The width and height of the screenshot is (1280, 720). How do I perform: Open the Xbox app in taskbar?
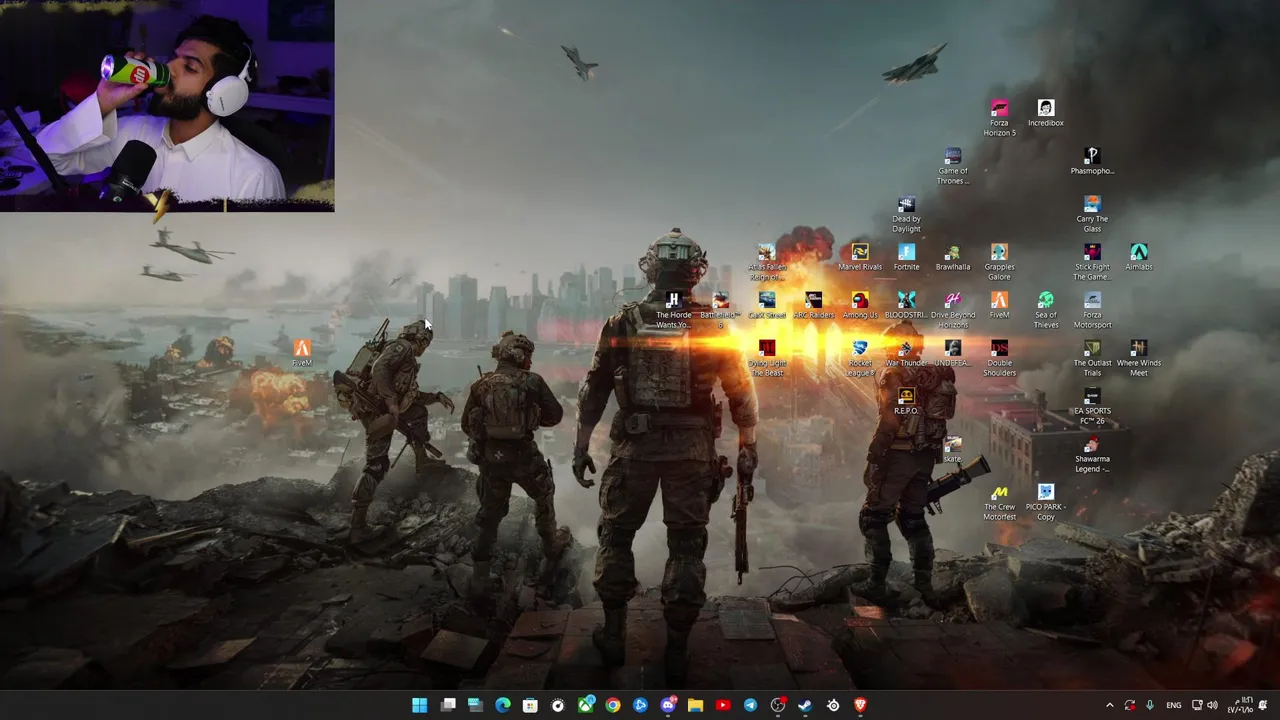[585, 705]
